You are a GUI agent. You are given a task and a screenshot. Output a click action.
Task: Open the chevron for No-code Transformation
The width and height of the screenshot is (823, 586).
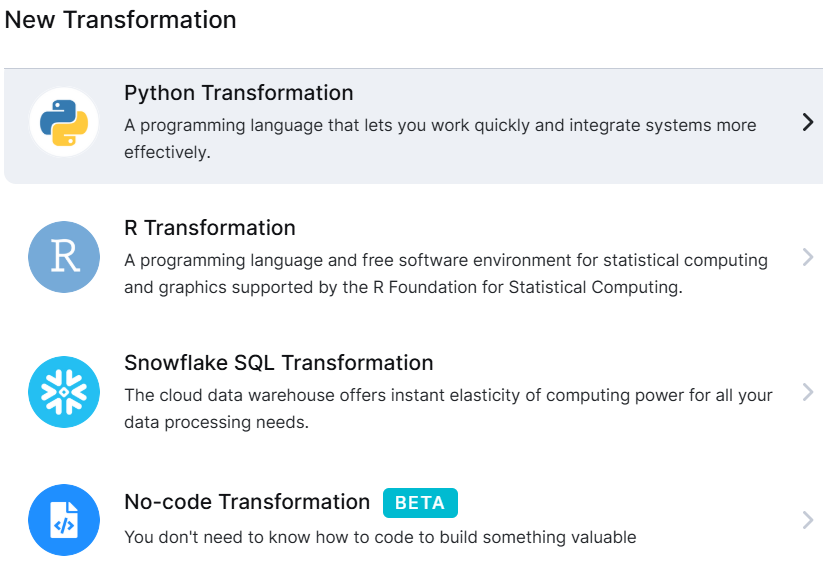[808, 520]
